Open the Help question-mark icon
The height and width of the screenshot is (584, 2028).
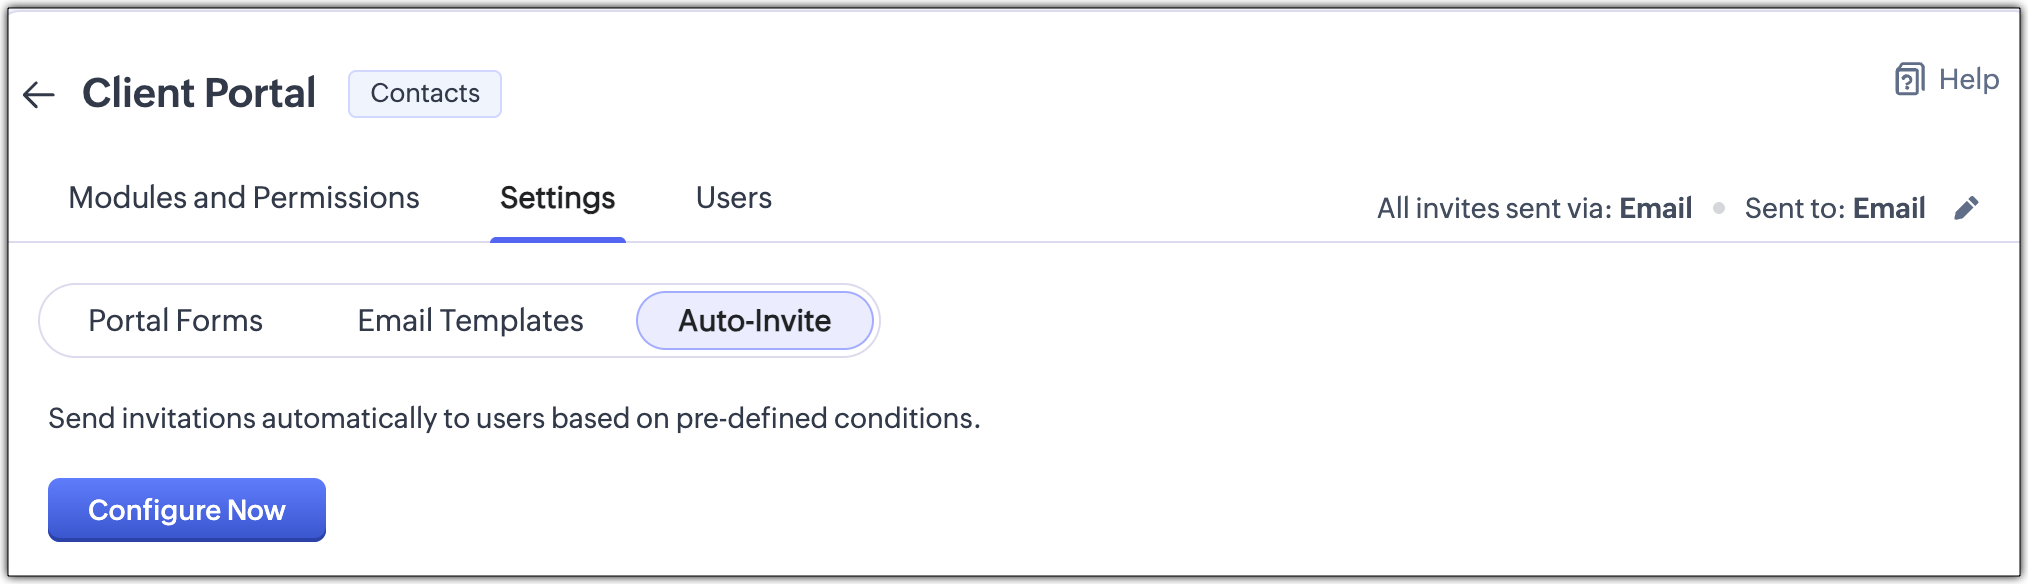pyautogui.click(x=1909, y=79)
